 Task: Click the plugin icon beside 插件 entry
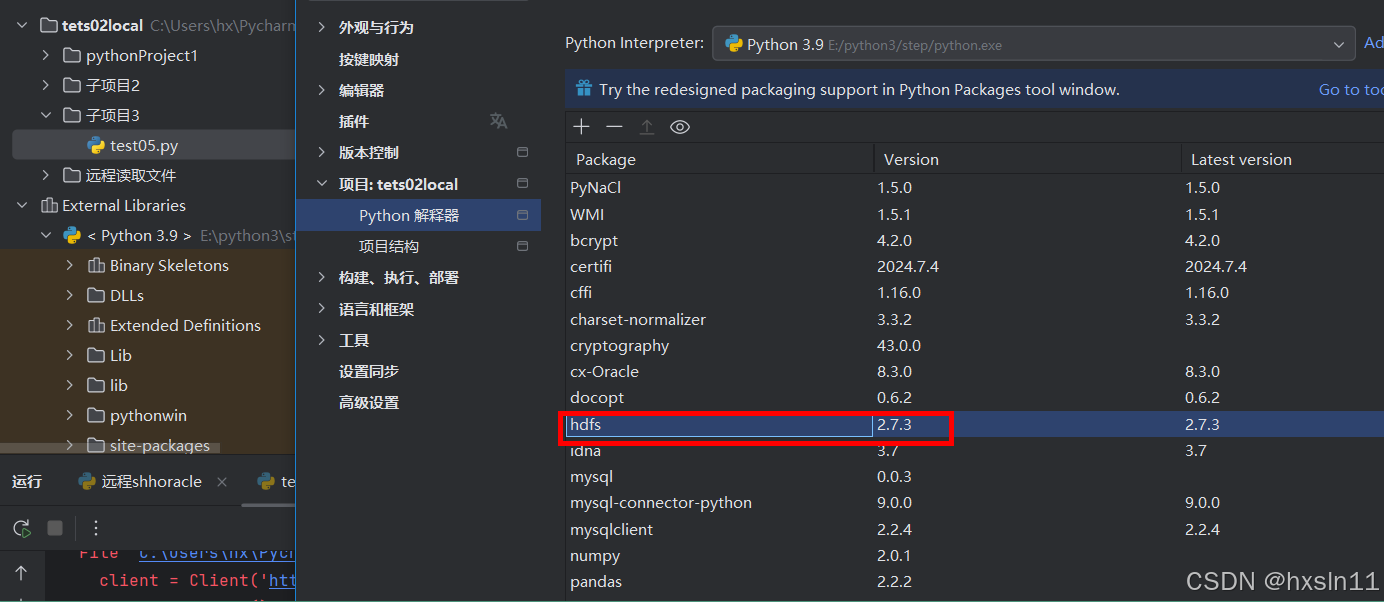(498, 120)
